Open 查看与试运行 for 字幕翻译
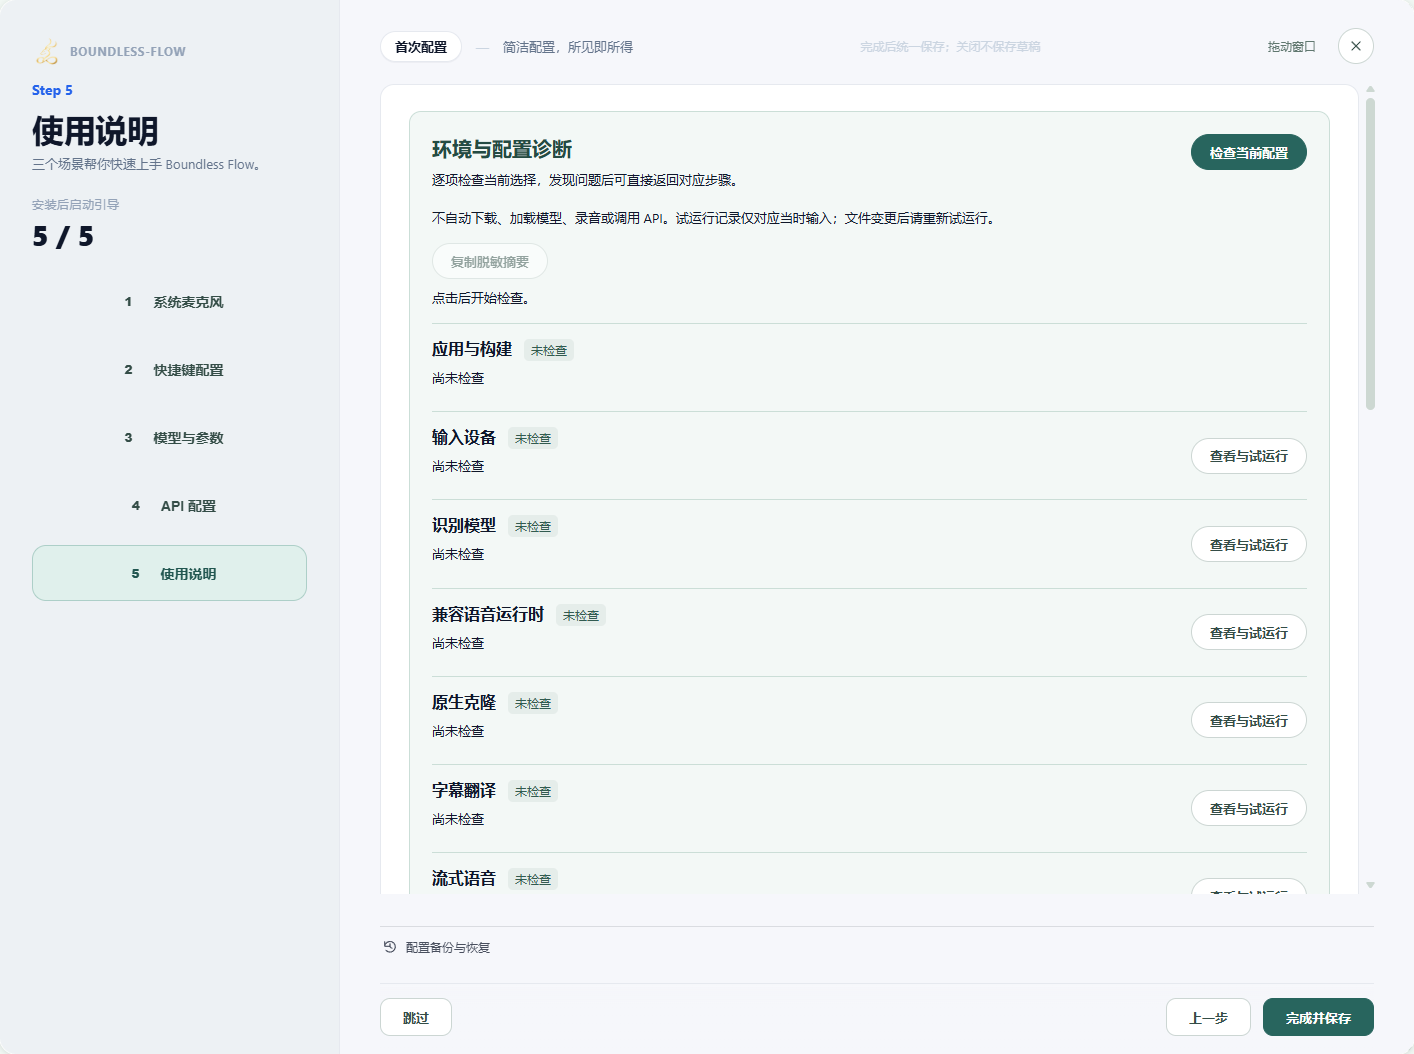This screenshot has width=1414, height=1054. coord(1248,809)
